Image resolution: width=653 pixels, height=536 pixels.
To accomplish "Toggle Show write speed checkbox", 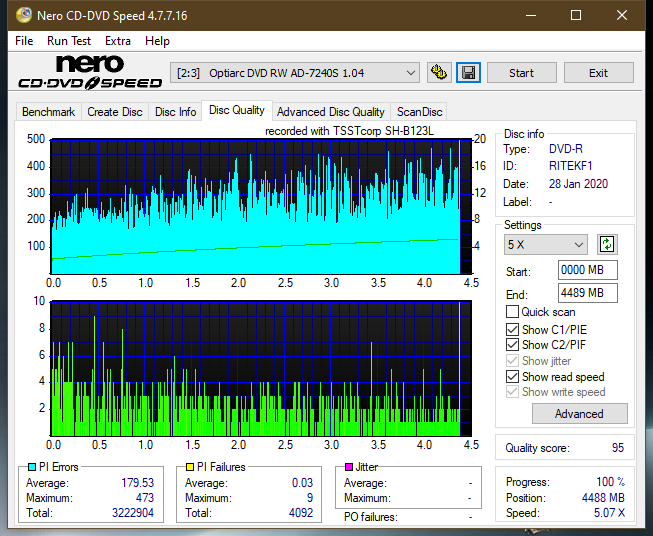I will tap(512, 392).
